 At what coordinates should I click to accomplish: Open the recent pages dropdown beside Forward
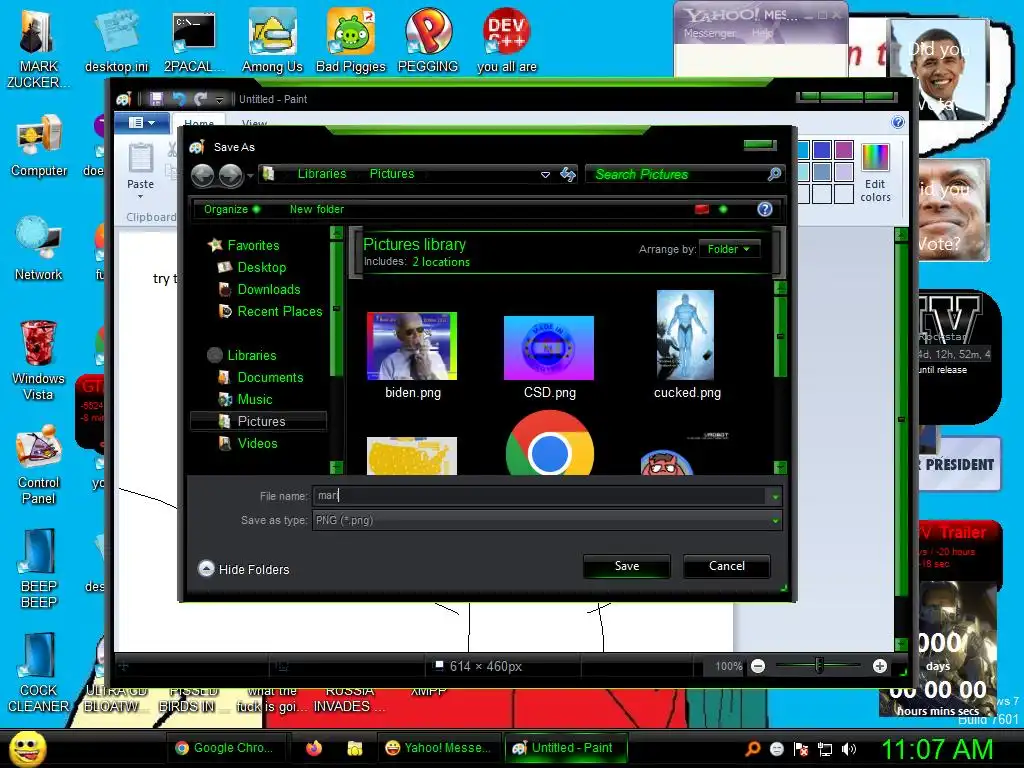click(250, 175)
